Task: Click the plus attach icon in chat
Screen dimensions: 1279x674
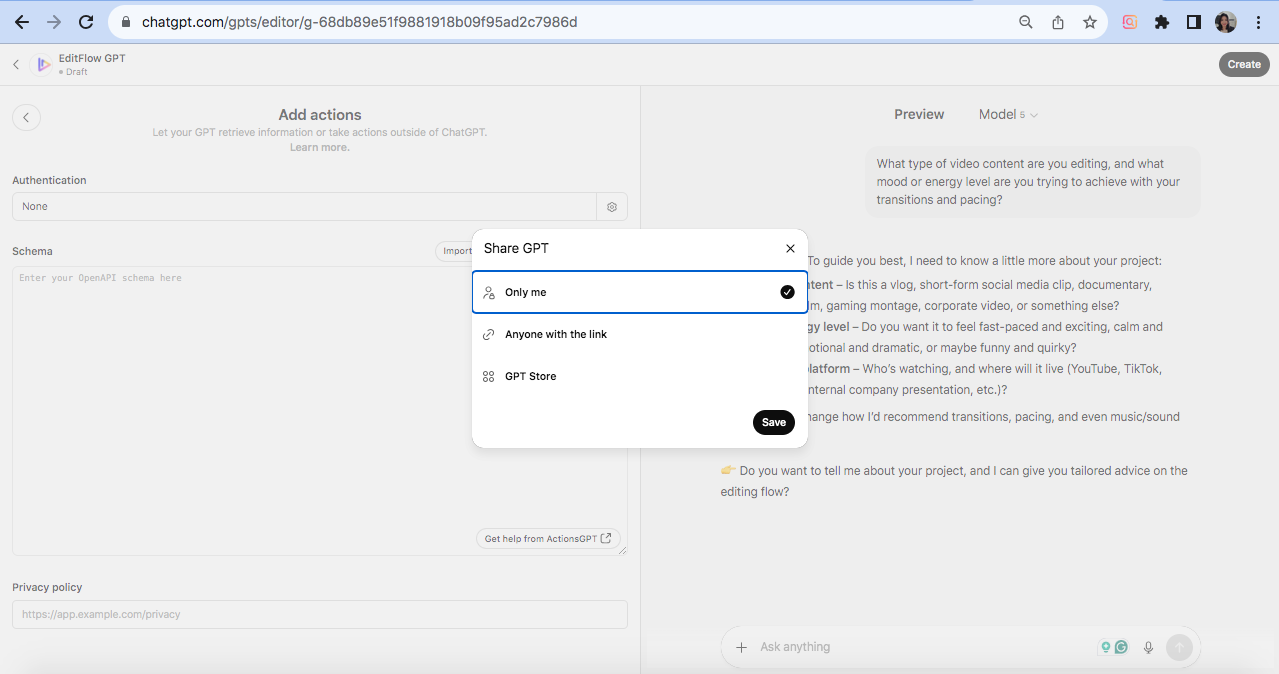Action: coord(741,647)
